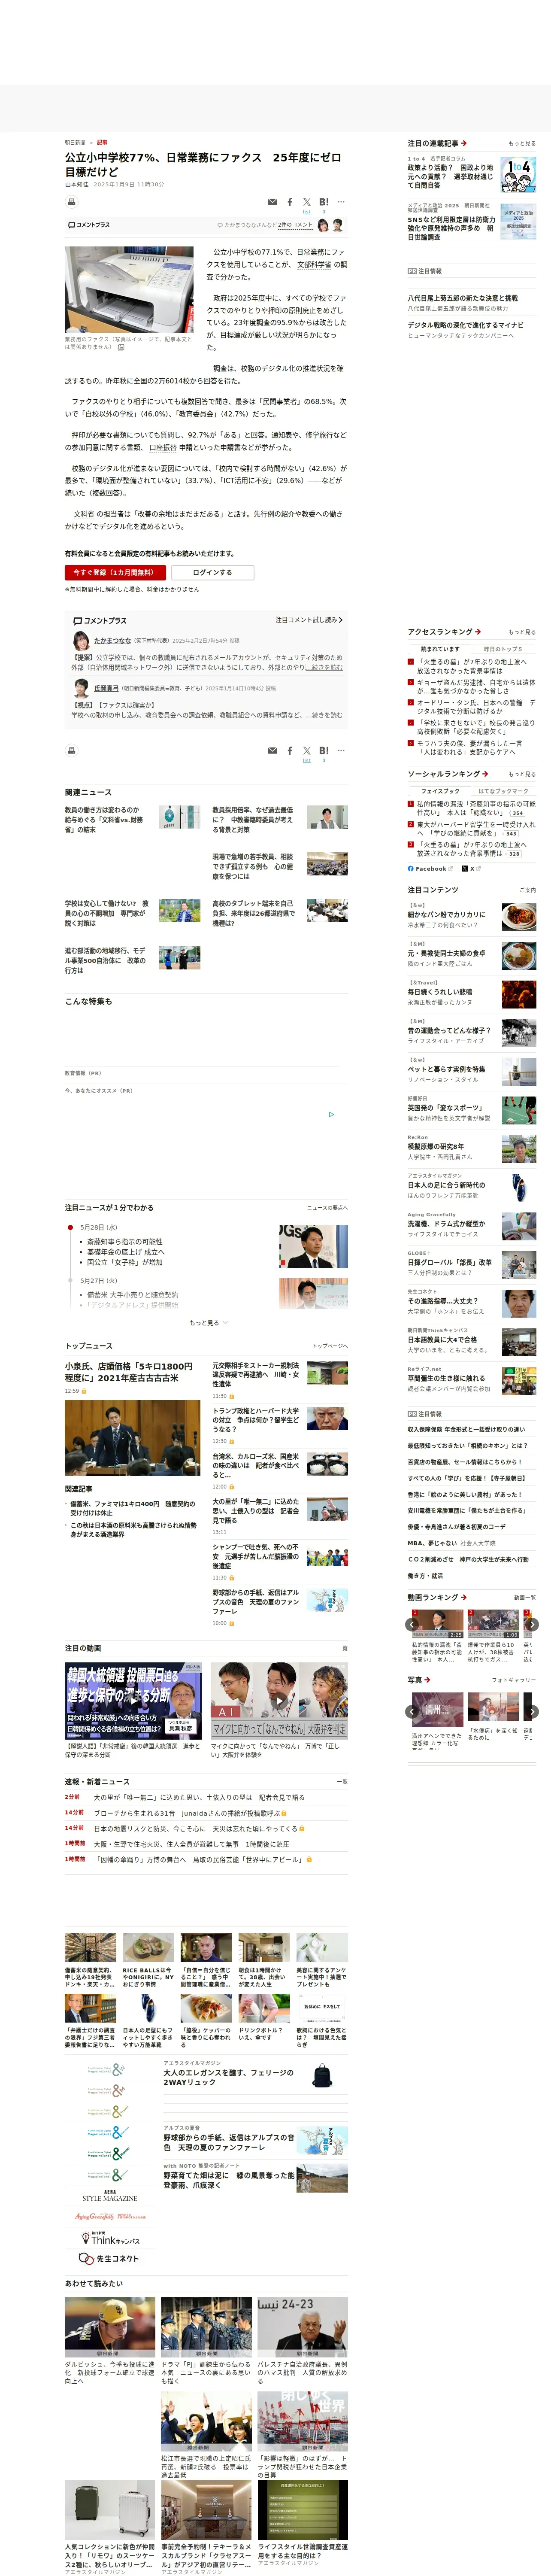Expand もっと見る under the 1-minute news
Viewport: 551px width, 2576px height.
point(208,1323)
